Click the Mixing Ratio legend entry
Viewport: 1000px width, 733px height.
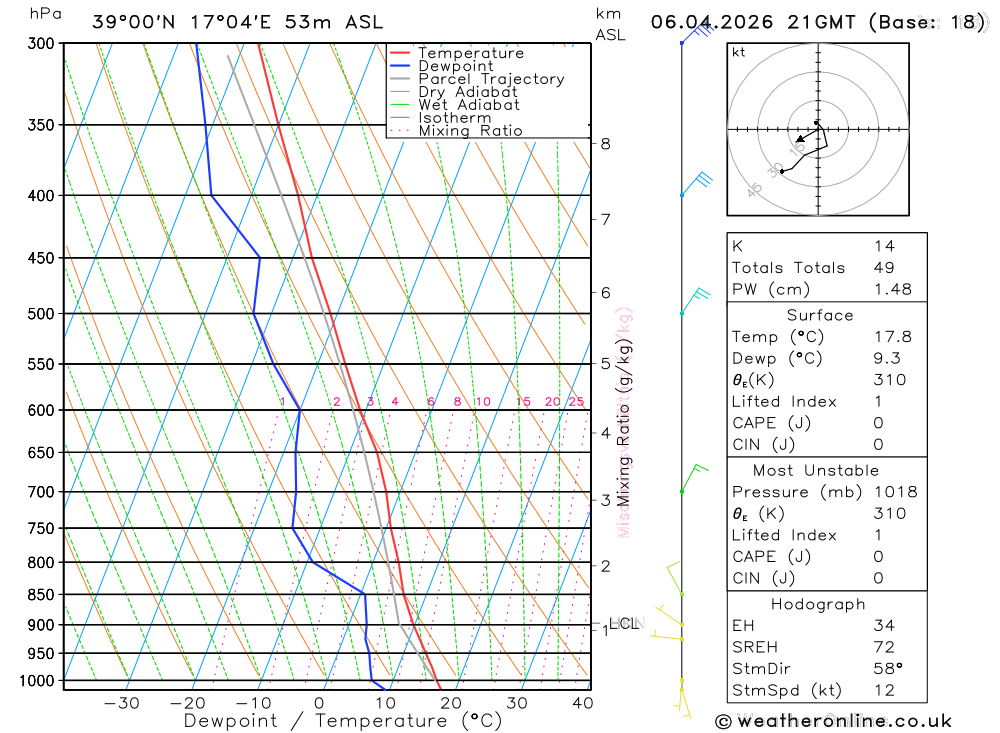pos(456,131)
